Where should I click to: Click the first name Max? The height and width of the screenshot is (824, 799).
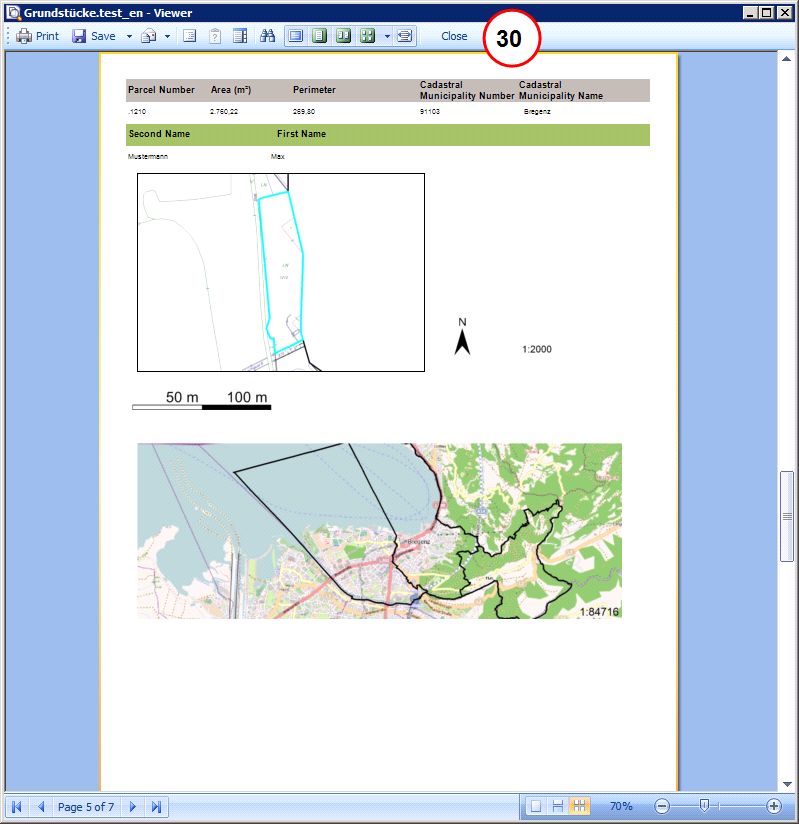pyautogui.click(x=278, y=157)
